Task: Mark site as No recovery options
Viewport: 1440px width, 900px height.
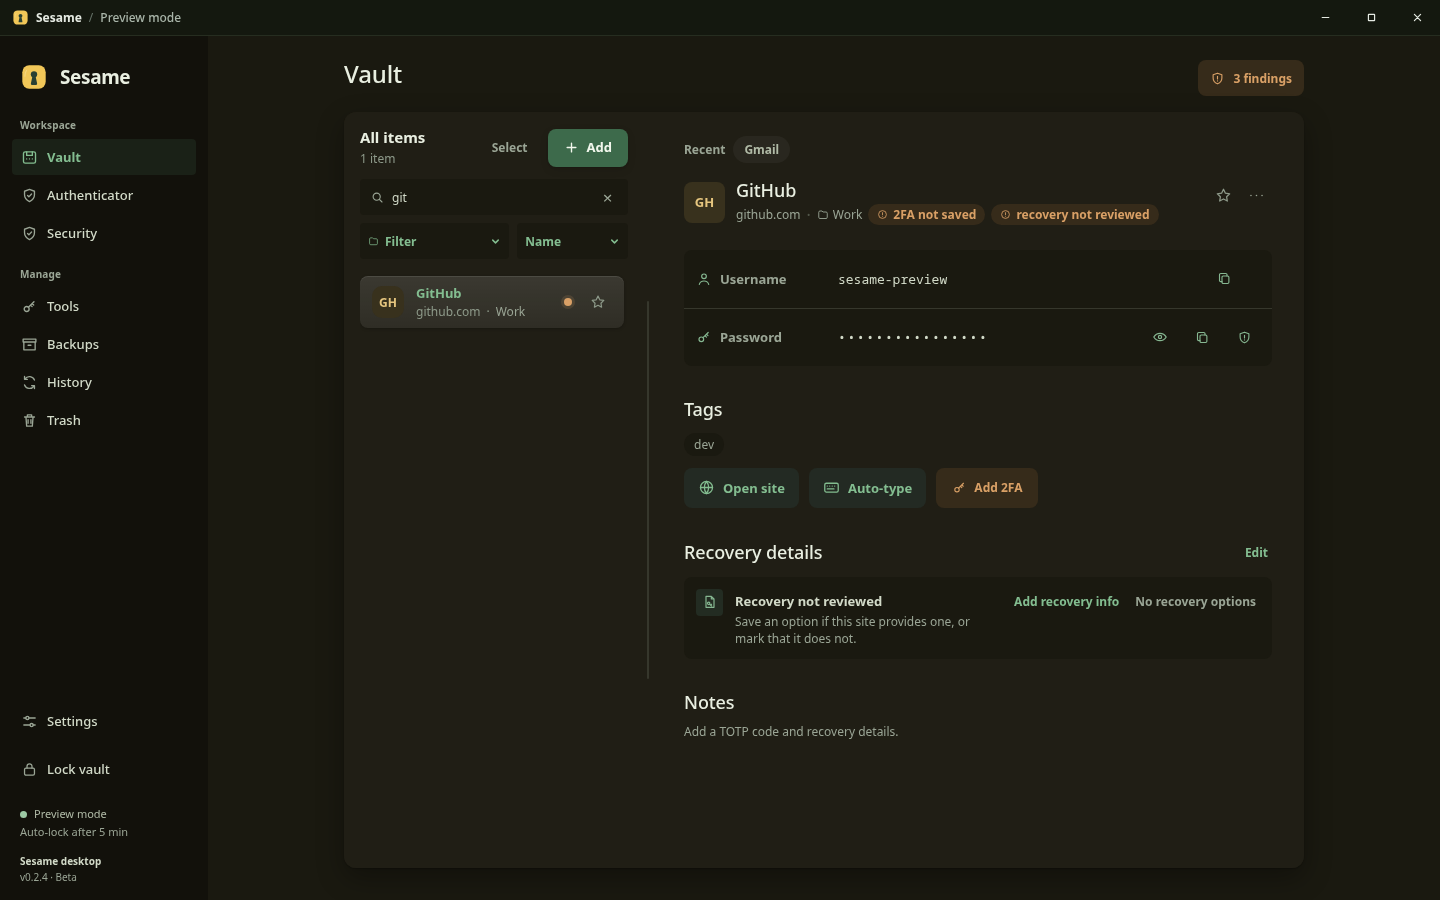Action: [1195, 602]
